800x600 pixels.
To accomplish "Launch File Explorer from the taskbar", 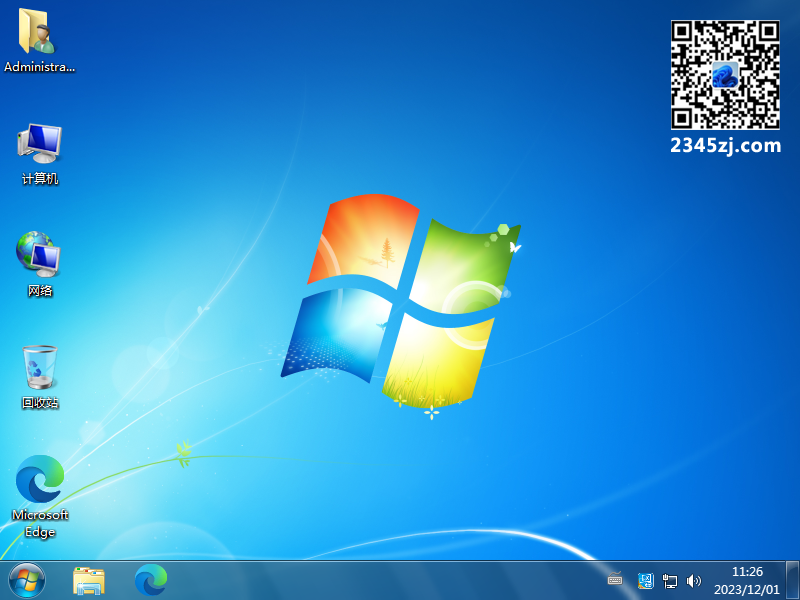I will tap(89, 581).
